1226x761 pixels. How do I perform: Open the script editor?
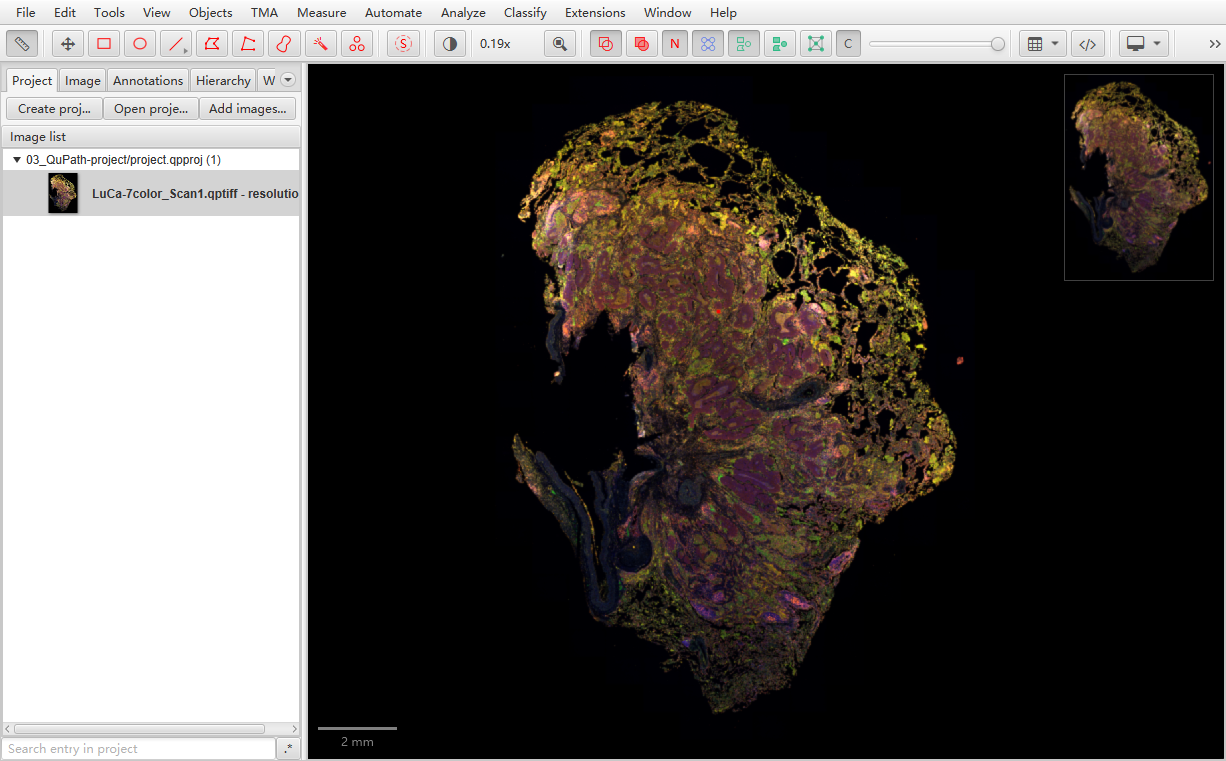click(1088, 44)
